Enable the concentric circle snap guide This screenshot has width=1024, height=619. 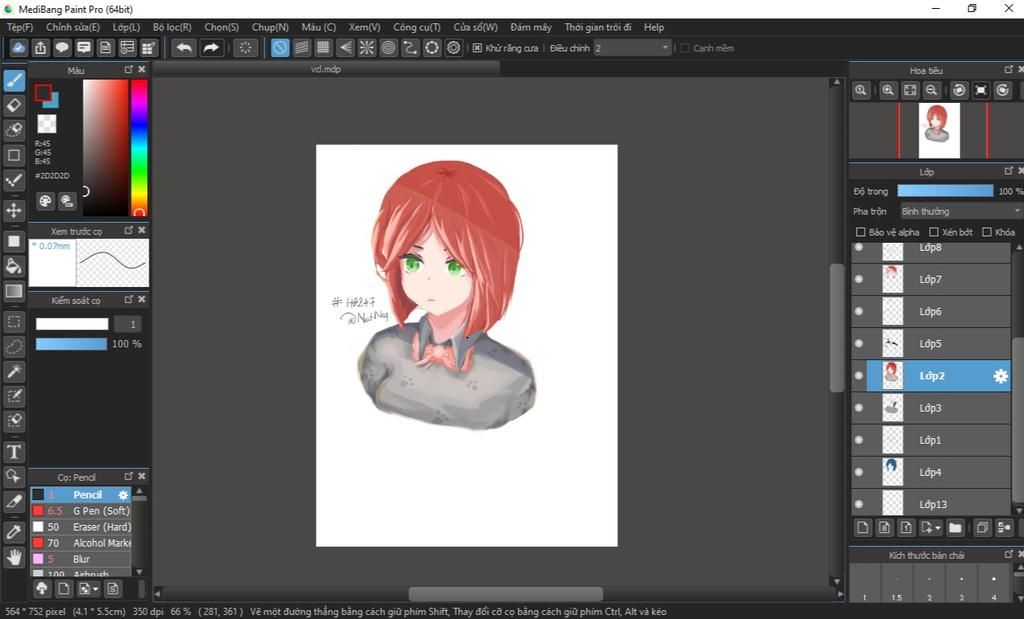[389, 48]
